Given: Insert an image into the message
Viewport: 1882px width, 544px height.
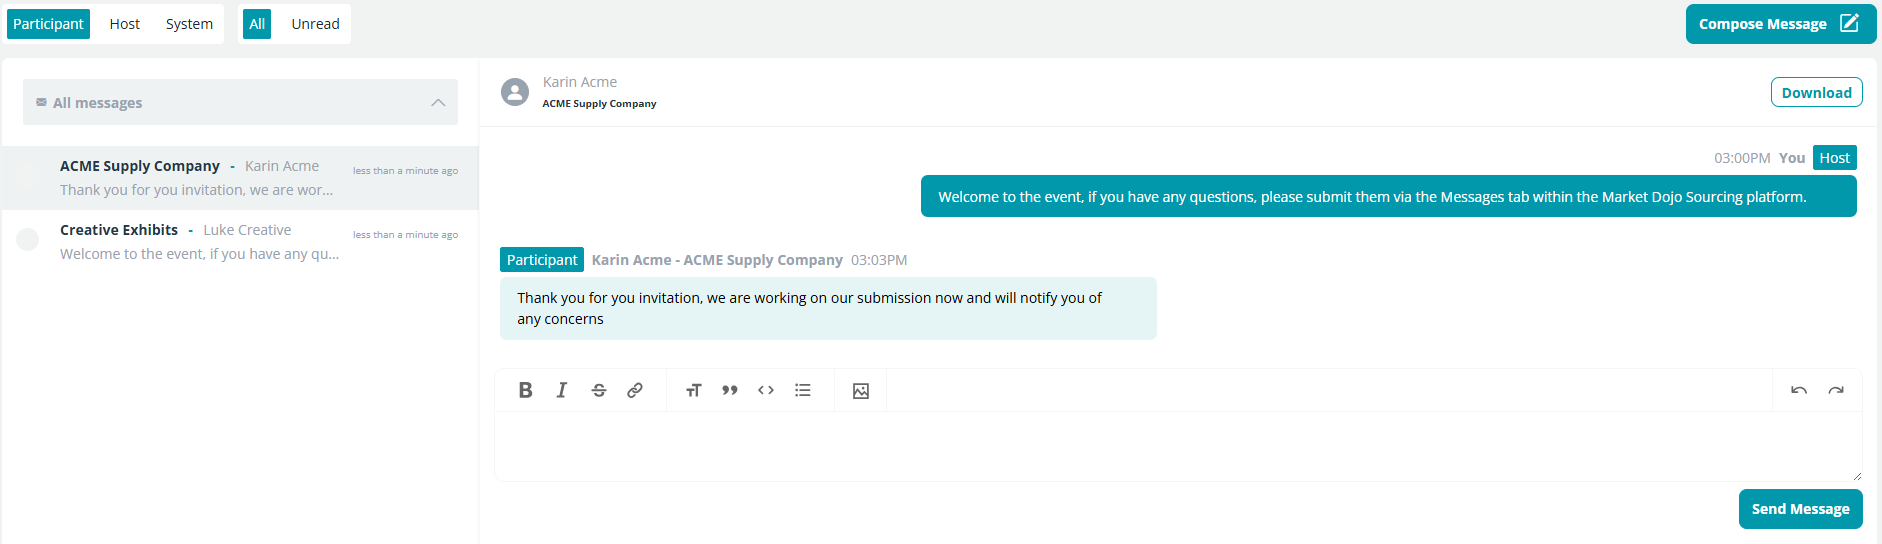Looking at the screenshot, I should click(861, 391).
